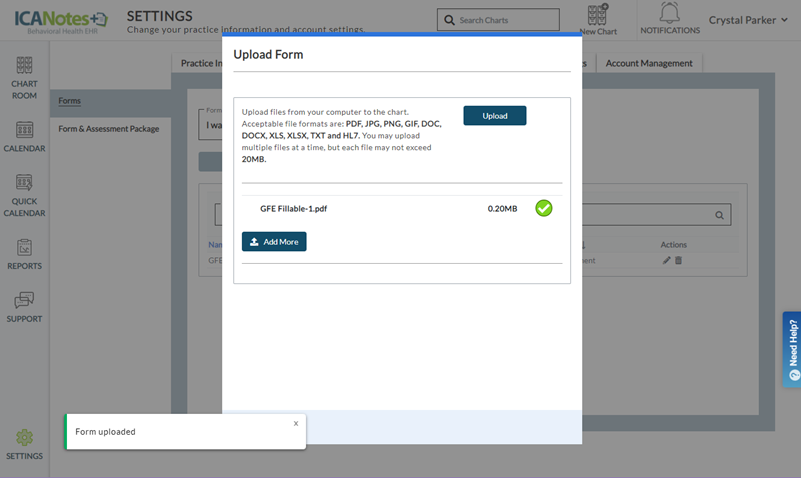This screenshot has height=478, width=801.
Task: Click the Upload button in the dialog
Action: coord(494,116)
